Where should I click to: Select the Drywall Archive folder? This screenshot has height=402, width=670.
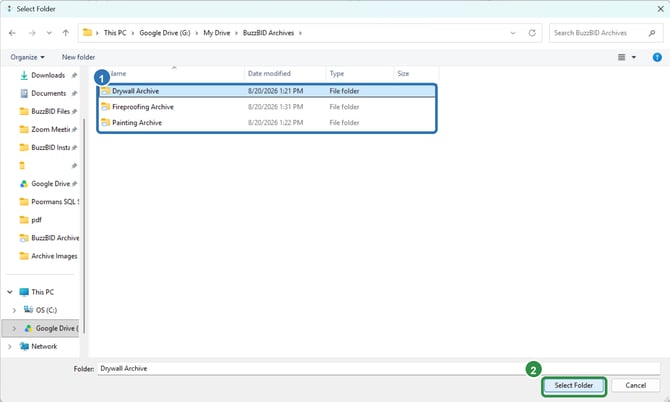point(267,91)
